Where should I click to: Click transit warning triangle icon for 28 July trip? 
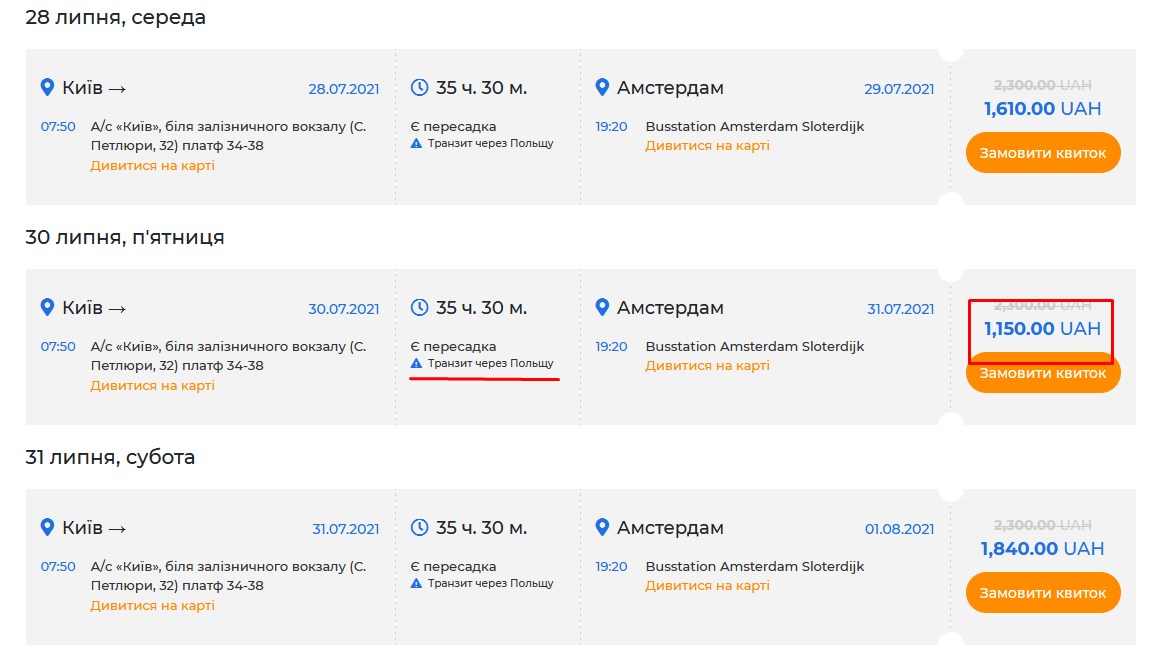pos(417,144)
